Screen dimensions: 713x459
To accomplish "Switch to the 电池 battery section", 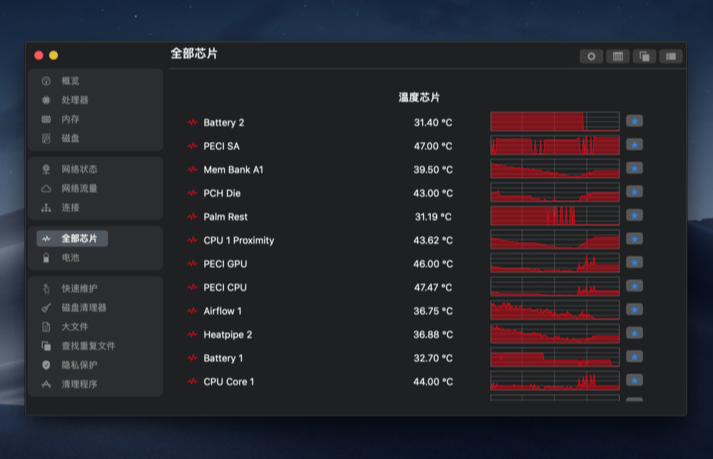I will click(70, 258).
